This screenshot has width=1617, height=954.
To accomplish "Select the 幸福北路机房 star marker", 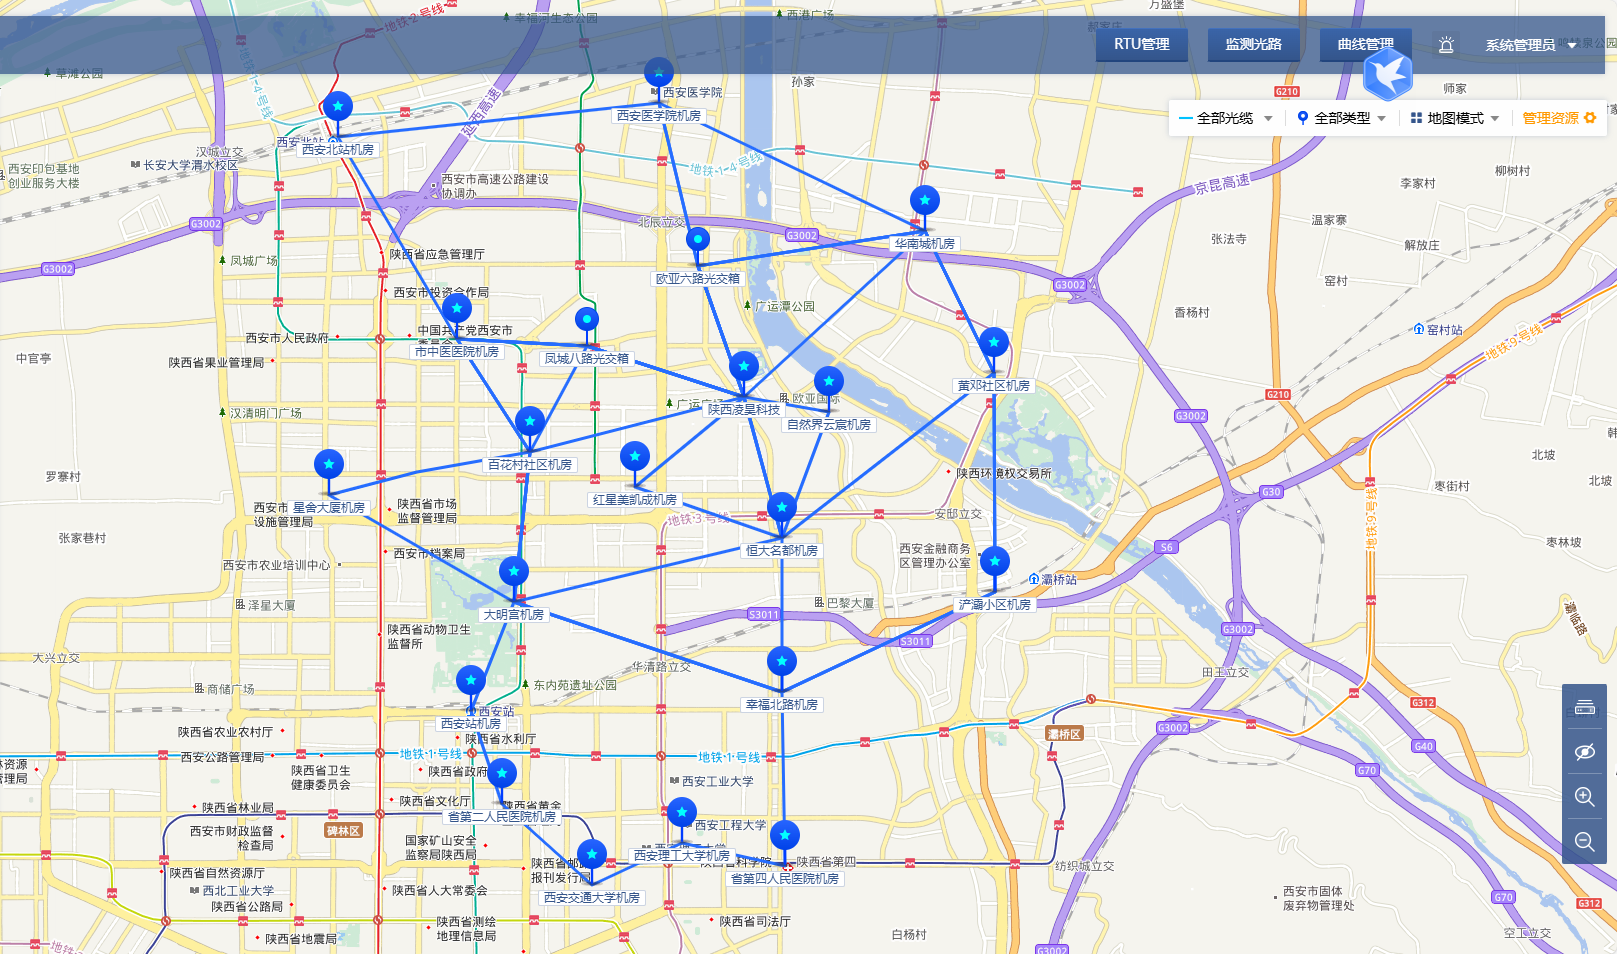I will 782,662.
